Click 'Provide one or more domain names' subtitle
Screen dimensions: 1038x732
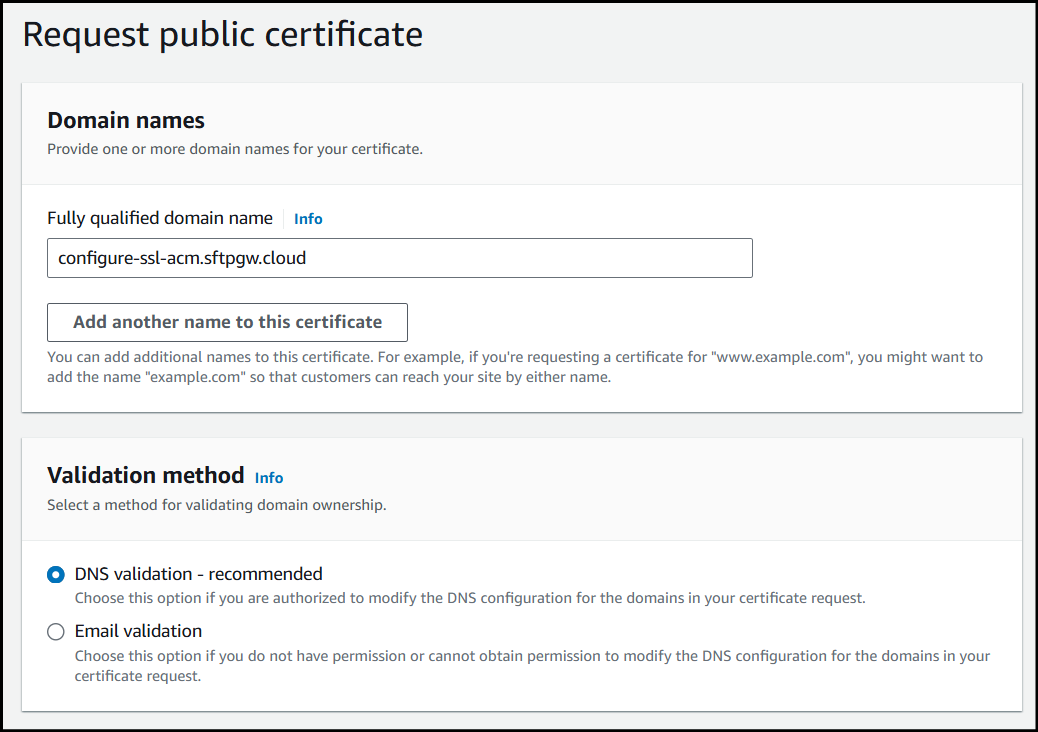[235, 149]
